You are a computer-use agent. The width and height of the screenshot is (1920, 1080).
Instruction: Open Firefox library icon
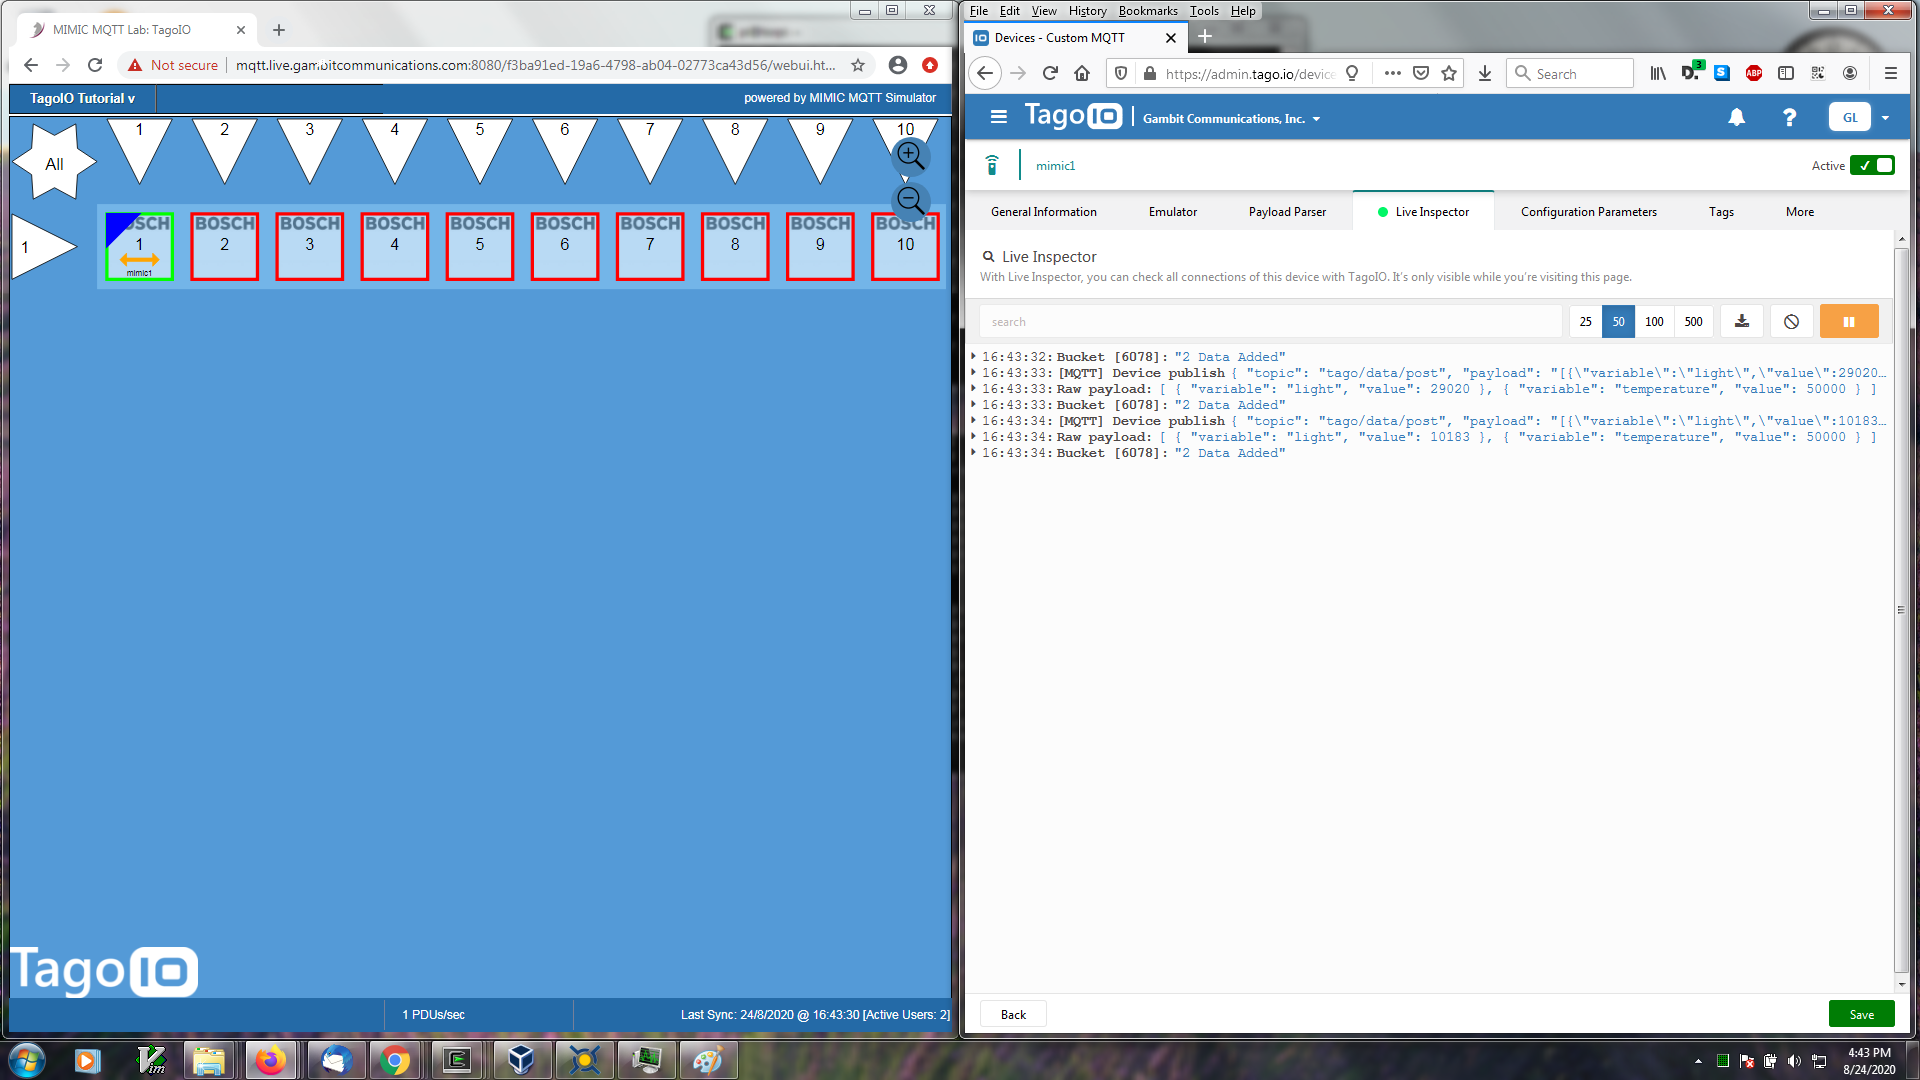[x=1658, y=73]
